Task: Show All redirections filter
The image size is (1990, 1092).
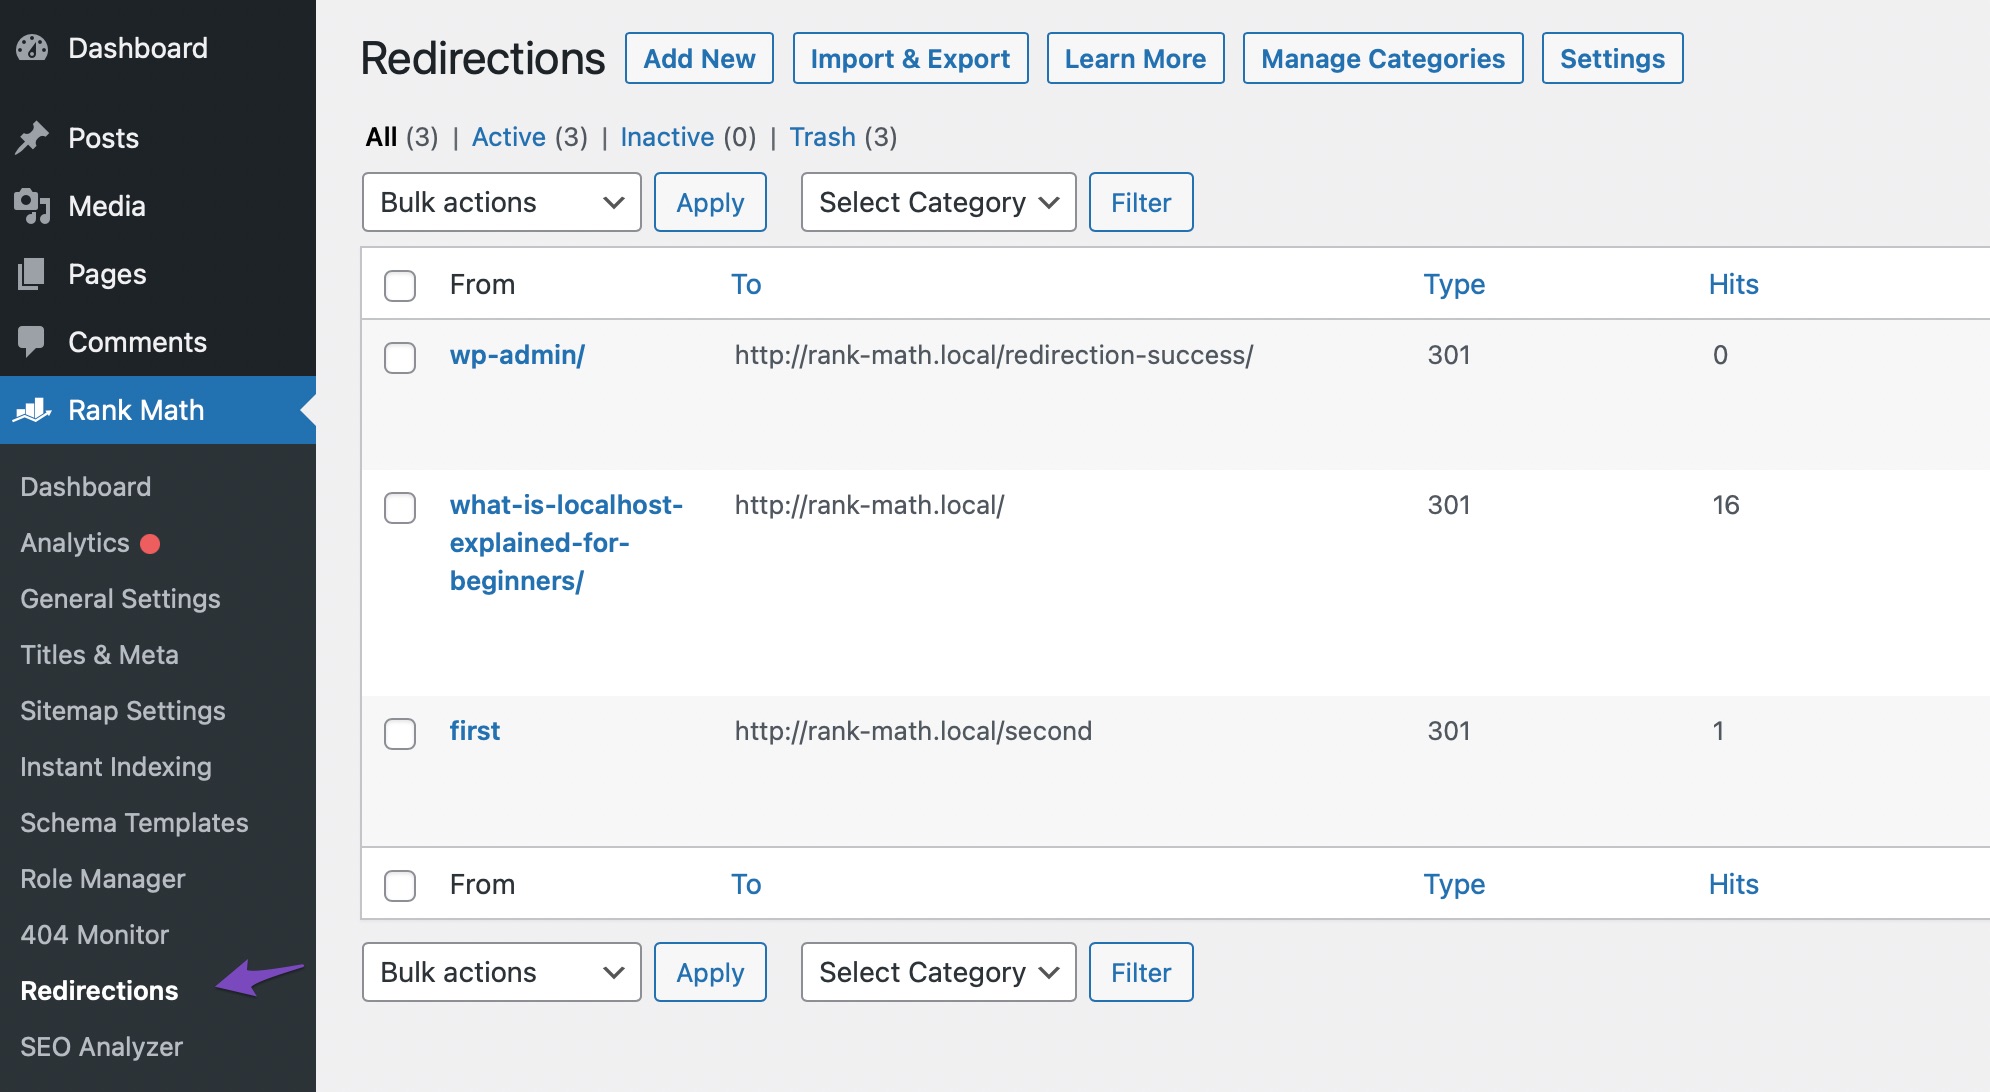Action: point(382,137)
